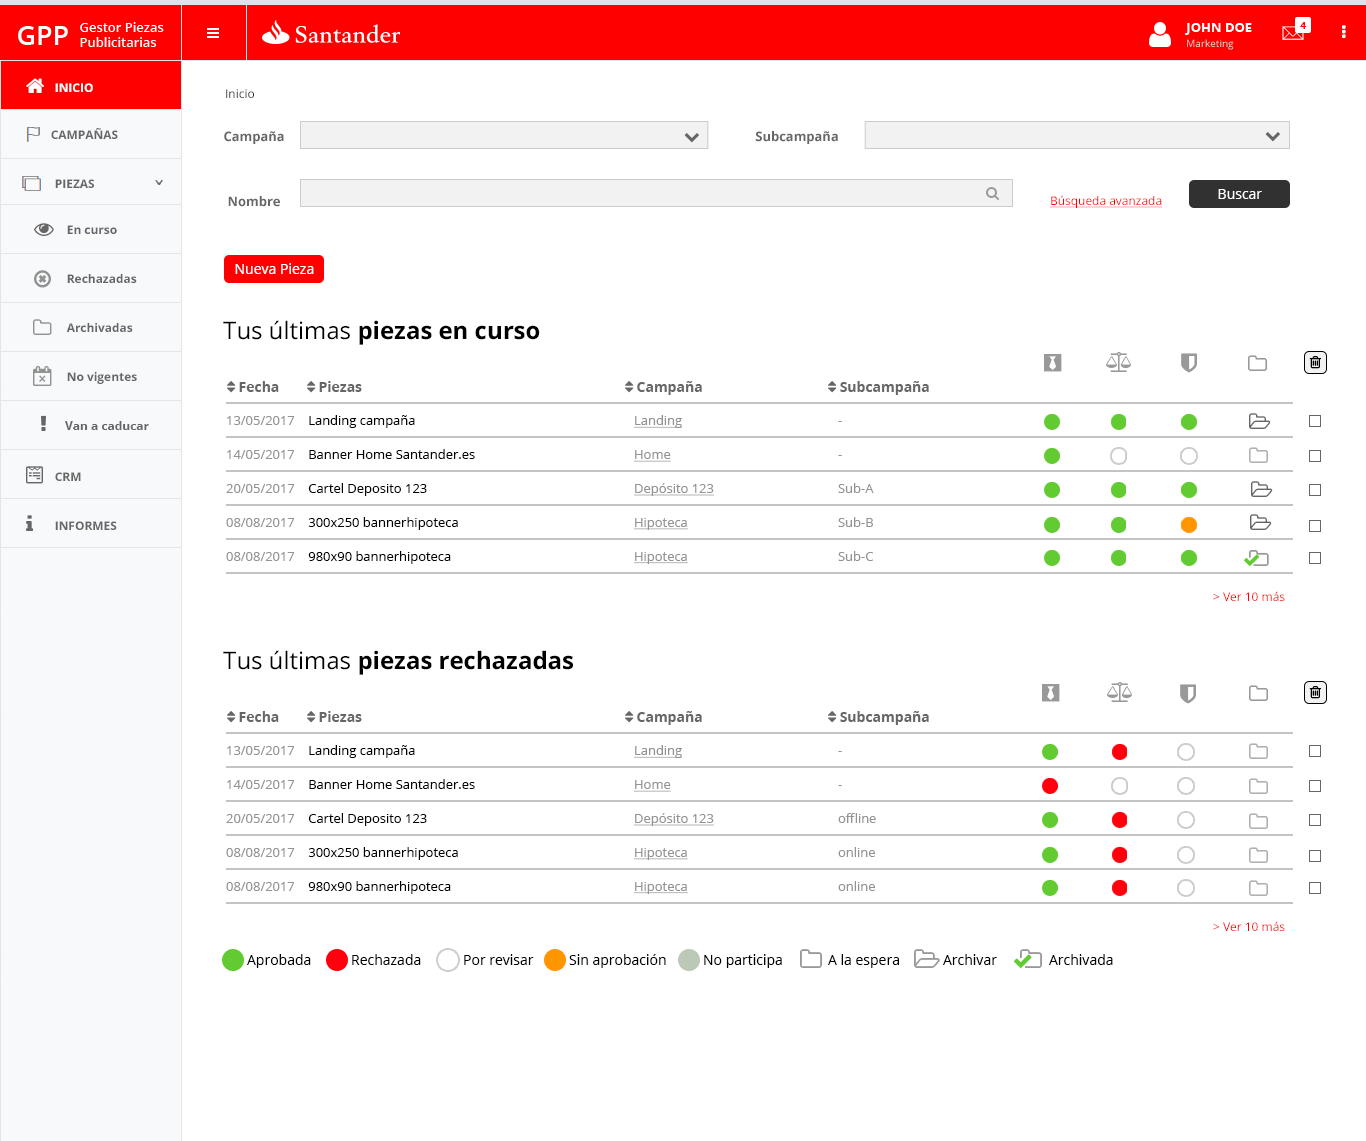Click waiting folder icon for Banner Home en curso
This screenshot has width=1366, height=1141.
(1258, 456)
